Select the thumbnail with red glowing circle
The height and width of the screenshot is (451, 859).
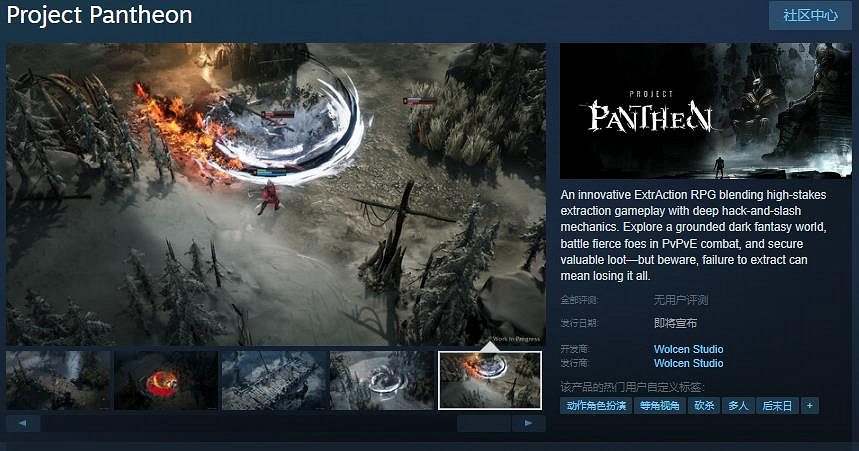tap(166, 381)
